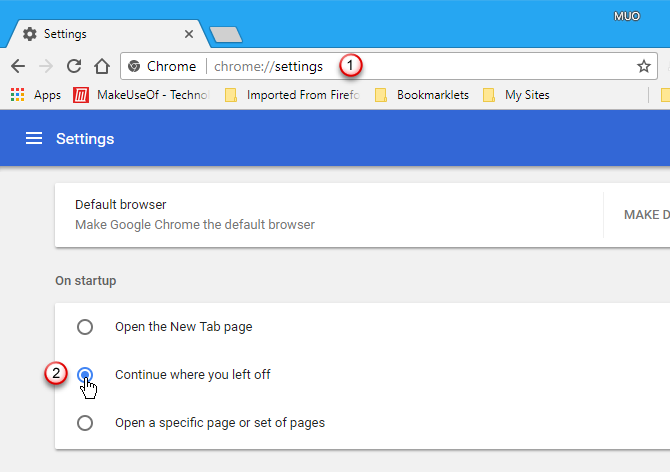Open the MakeUseOf bookmark
Screen dimensions: 670x472
(141, 95)
